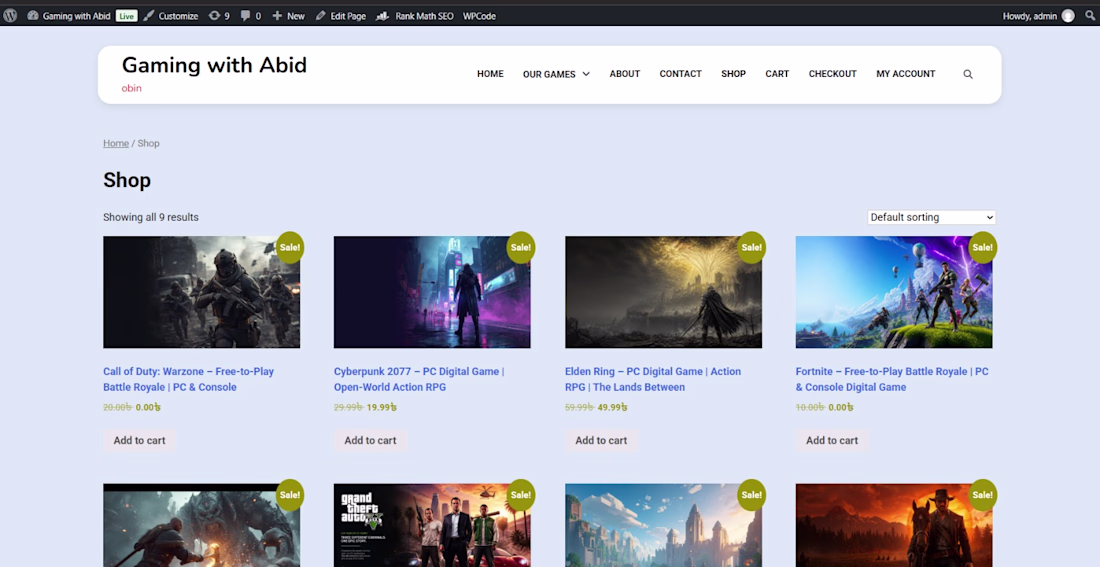
Task: Go to Home in navigation
Action: (490, 74)
